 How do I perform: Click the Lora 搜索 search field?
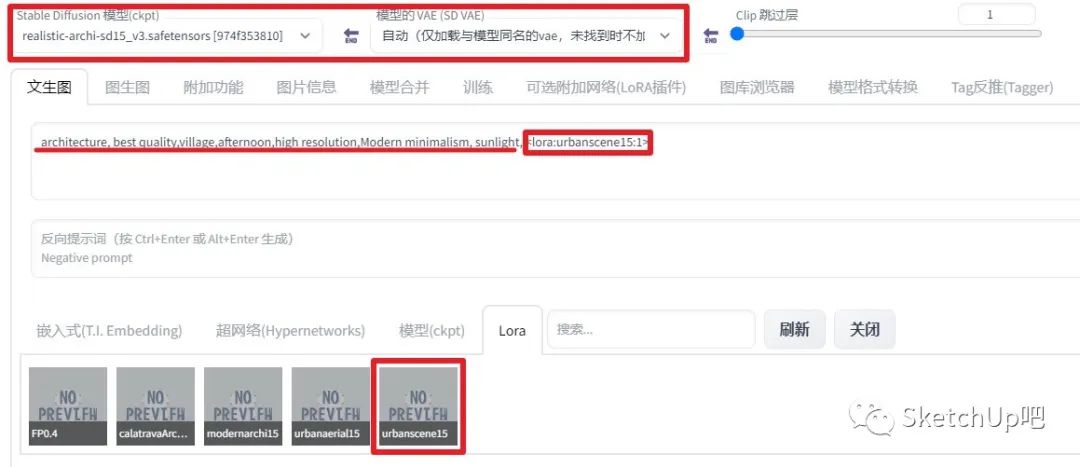click(652, 329)
